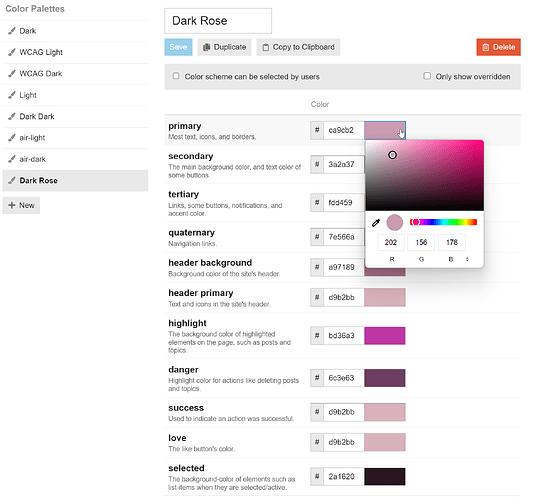Click the eyedropper icon in color picker

[x=376, y=223]
